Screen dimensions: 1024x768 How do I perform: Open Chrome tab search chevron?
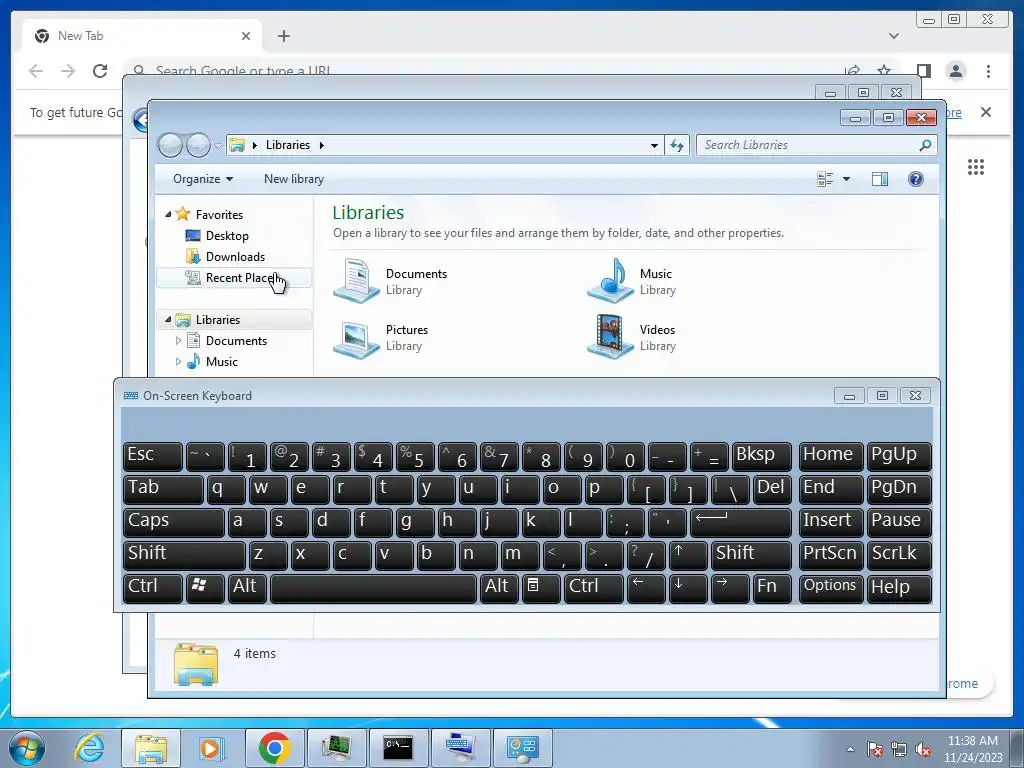point(893,36)
